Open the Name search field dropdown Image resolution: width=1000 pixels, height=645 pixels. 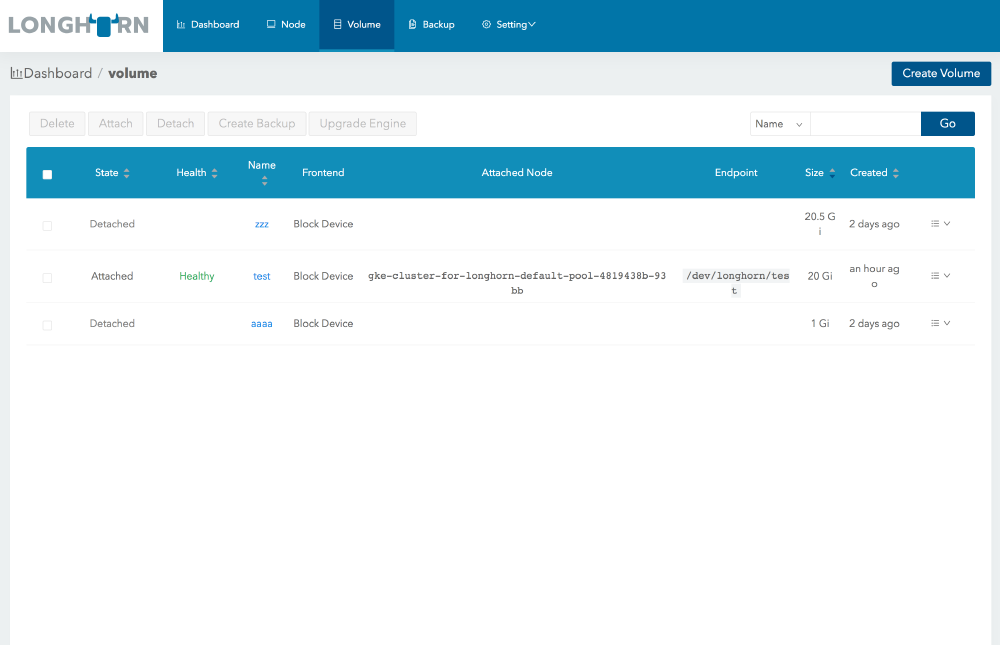click(x=779, y=124)
